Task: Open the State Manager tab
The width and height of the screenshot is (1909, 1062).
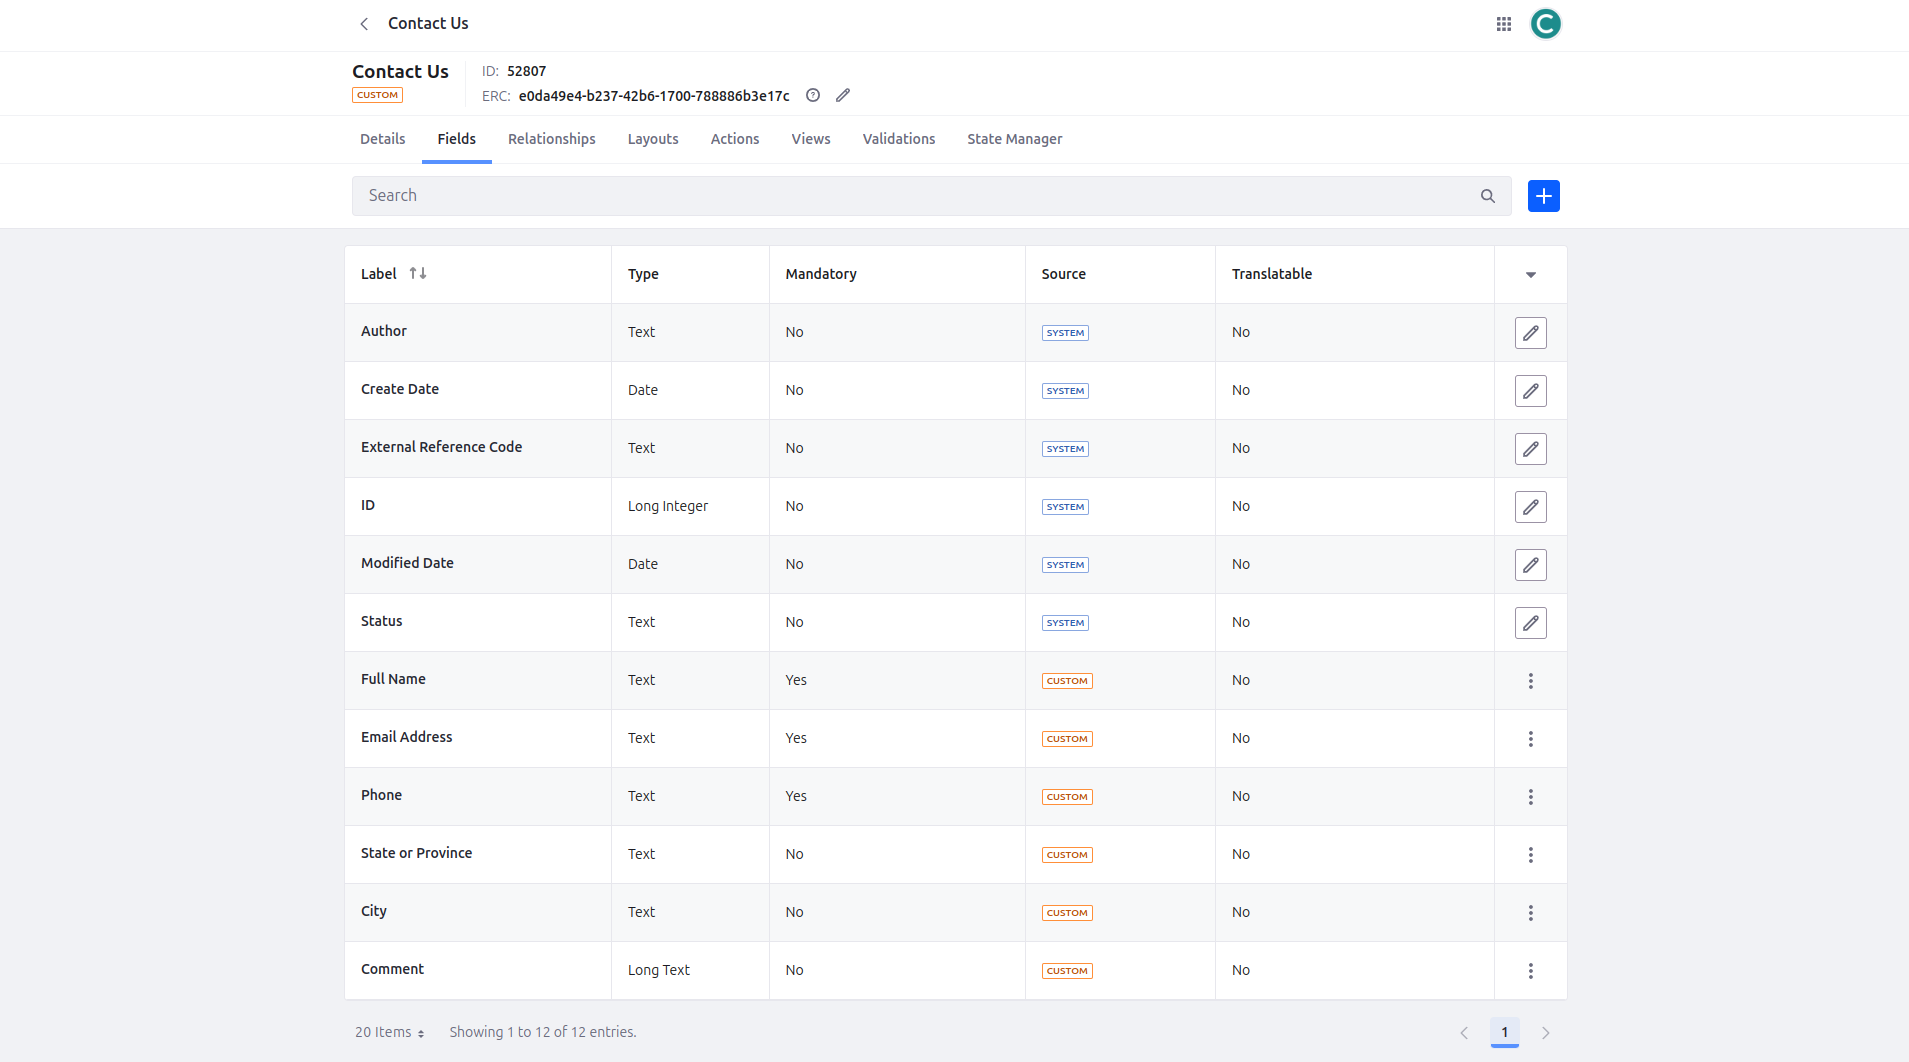Action: point(1014,139)
